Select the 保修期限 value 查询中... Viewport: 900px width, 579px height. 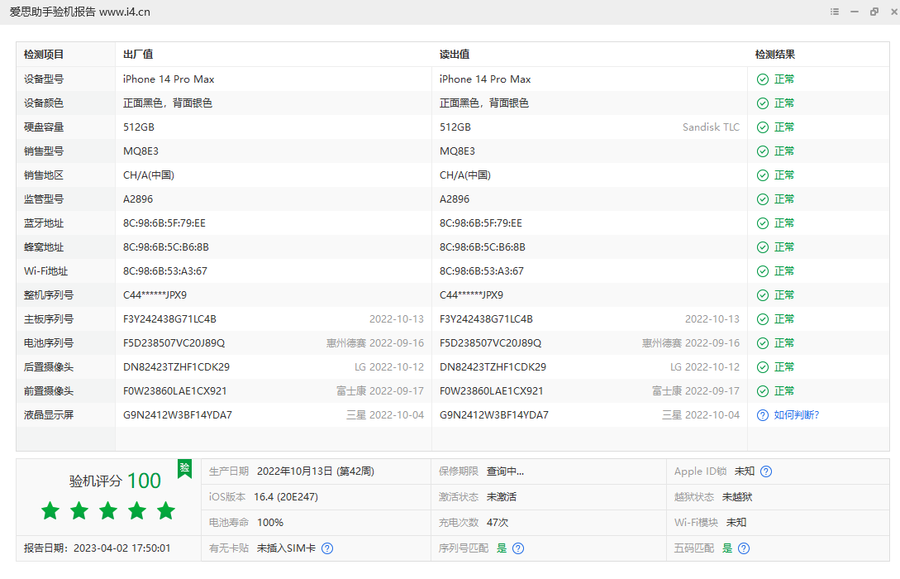coord(505,472)
